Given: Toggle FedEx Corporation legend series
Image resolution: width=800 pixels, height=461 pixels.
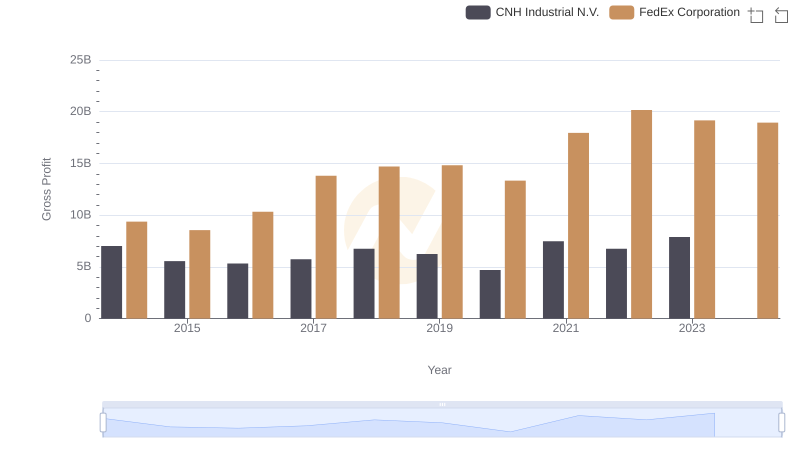Looking at the screenshot, I should 674,12.
